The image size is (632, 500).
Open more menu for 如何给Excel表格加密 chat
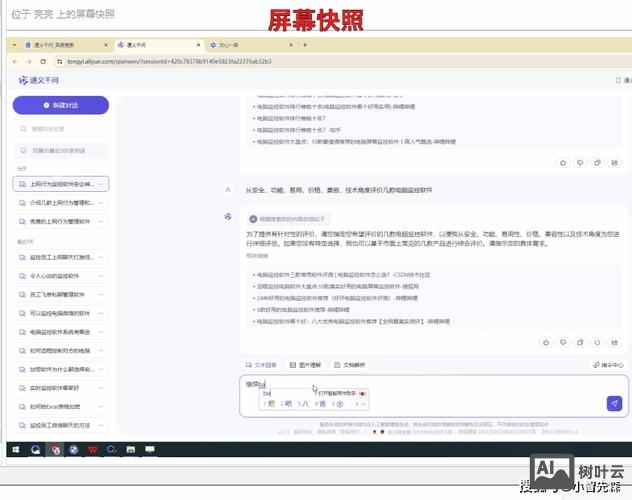101,407
